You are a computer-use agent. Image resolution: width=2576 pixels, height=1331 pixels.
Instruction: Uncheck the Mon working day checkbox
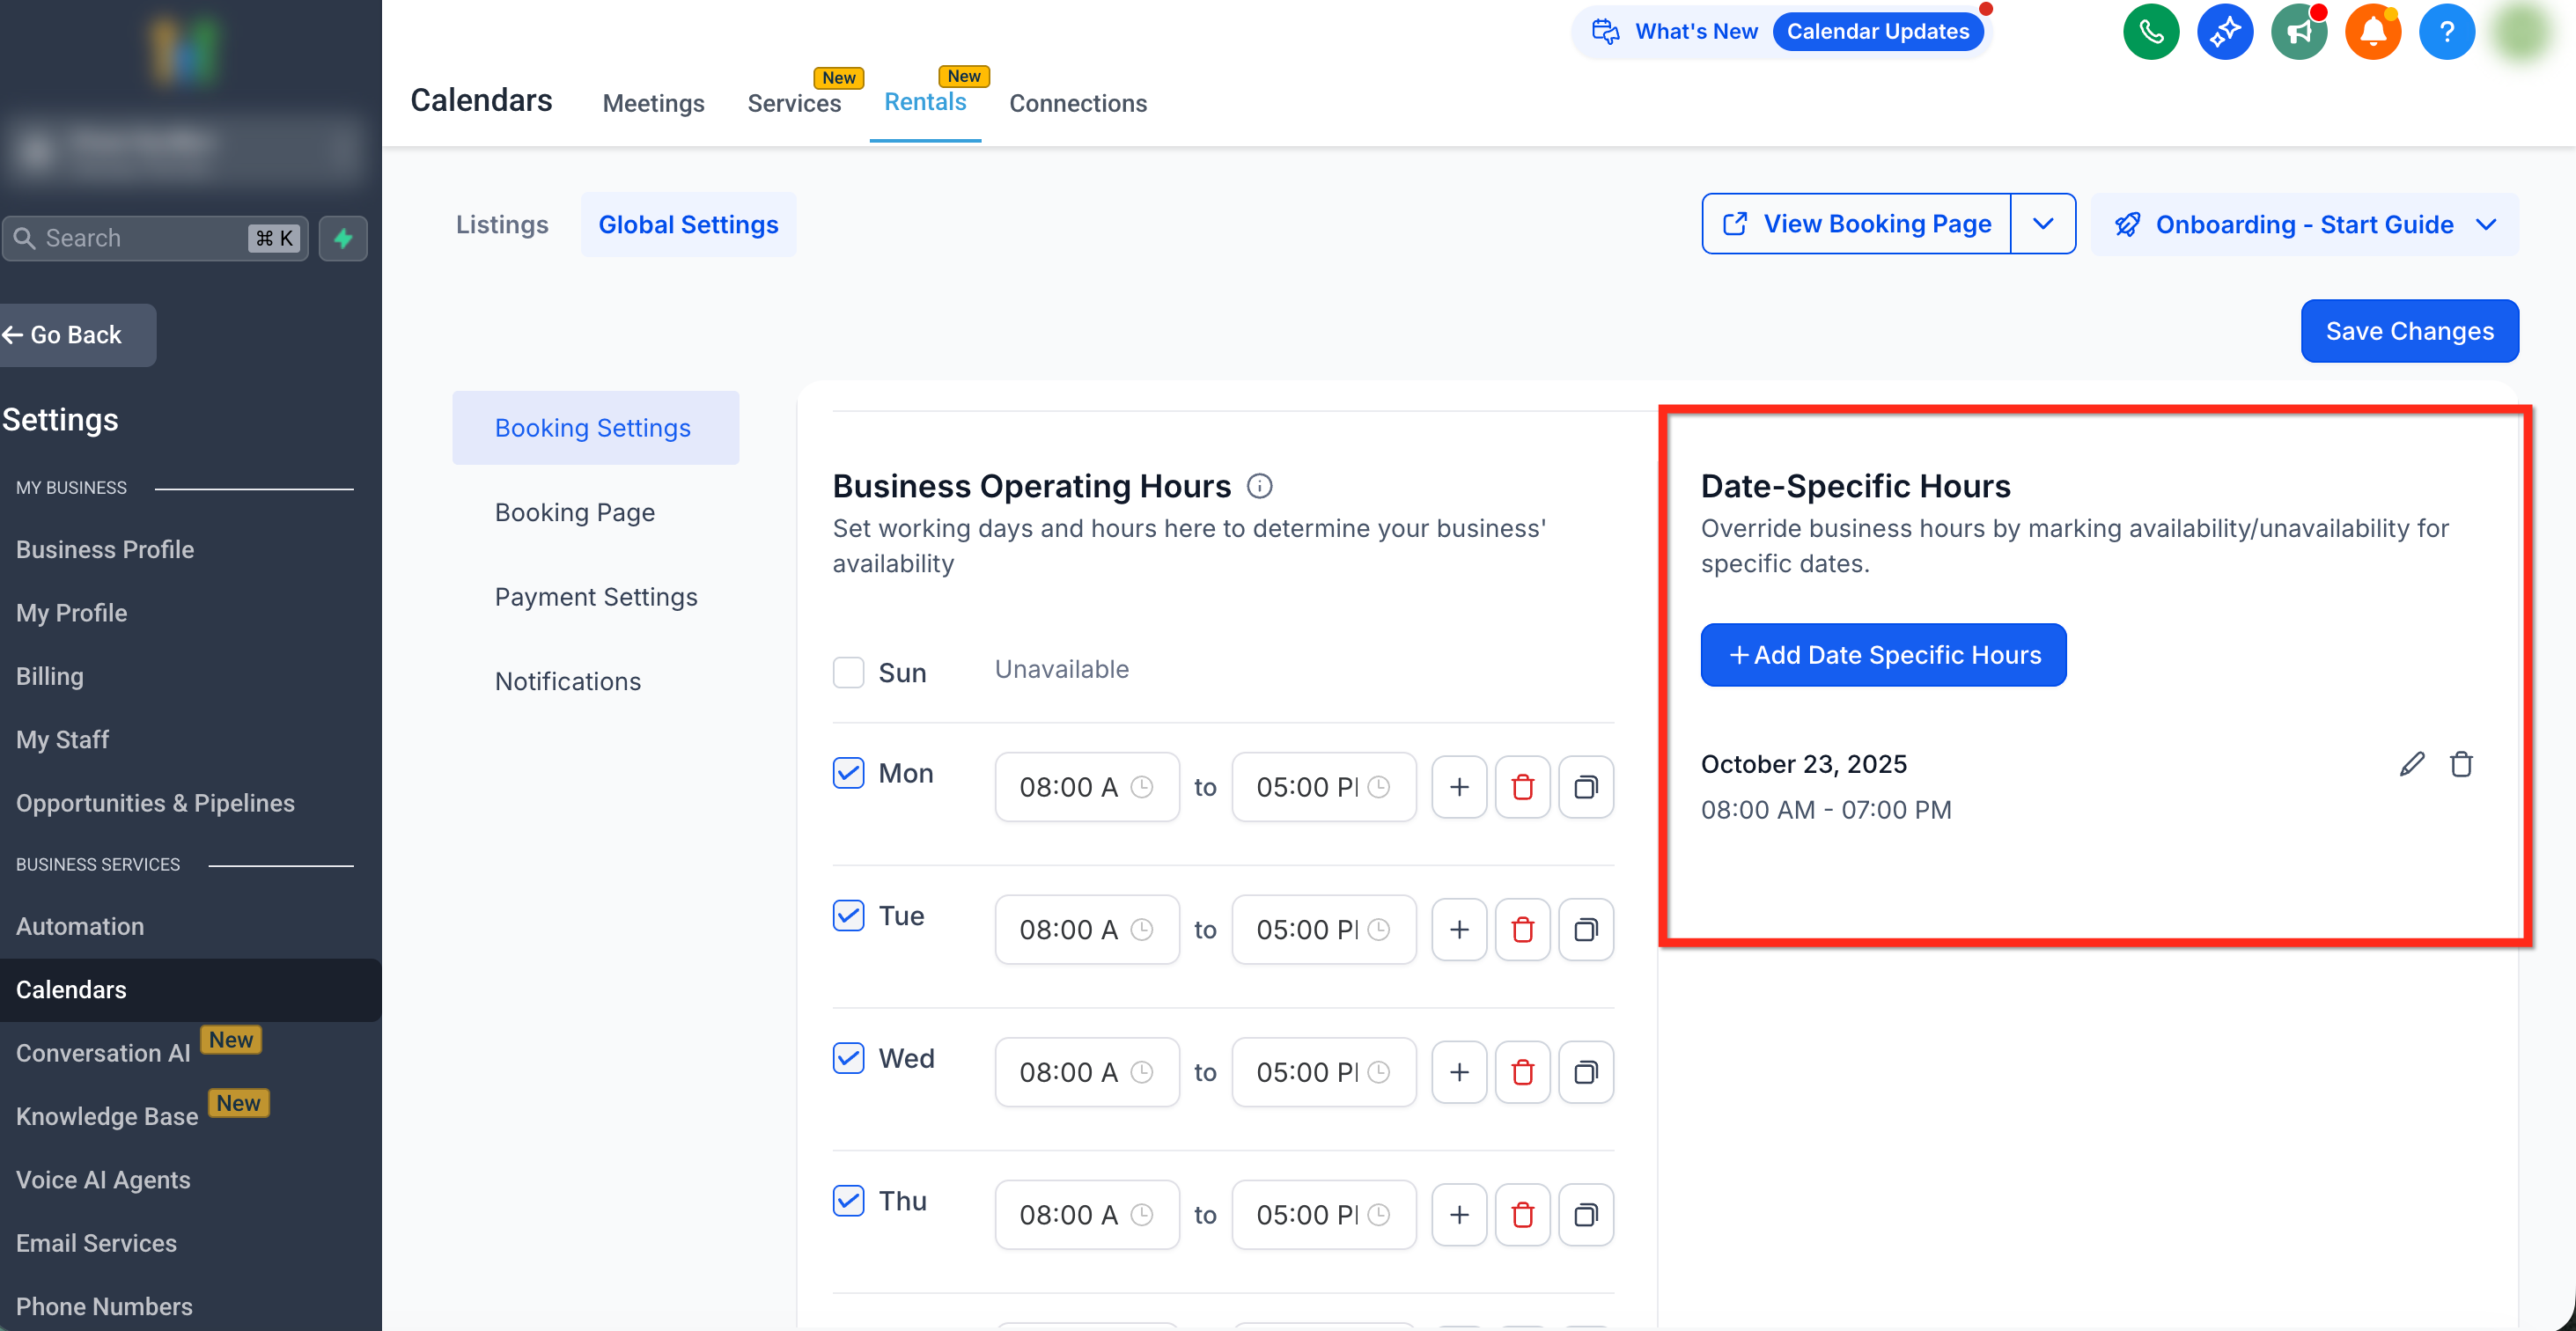848,772
